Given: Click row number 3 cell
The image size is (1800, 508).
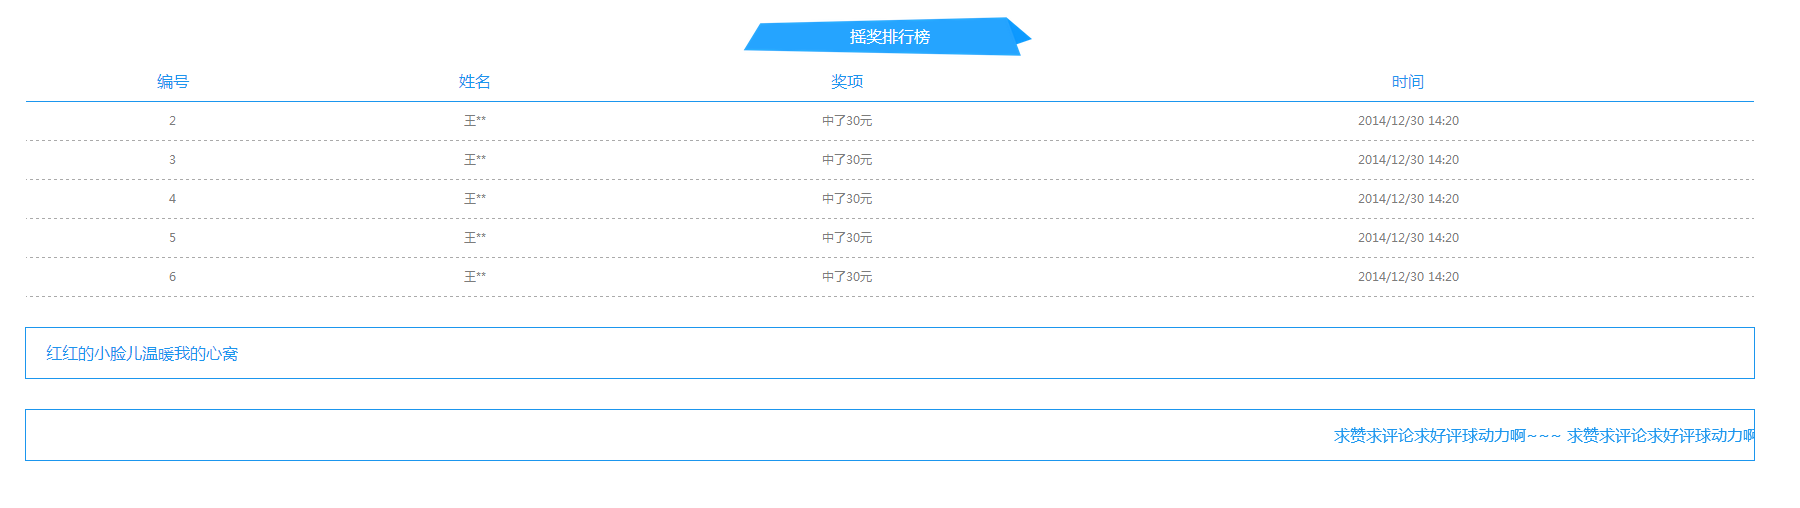Looking at the screenshot, I should pos(172,160).
